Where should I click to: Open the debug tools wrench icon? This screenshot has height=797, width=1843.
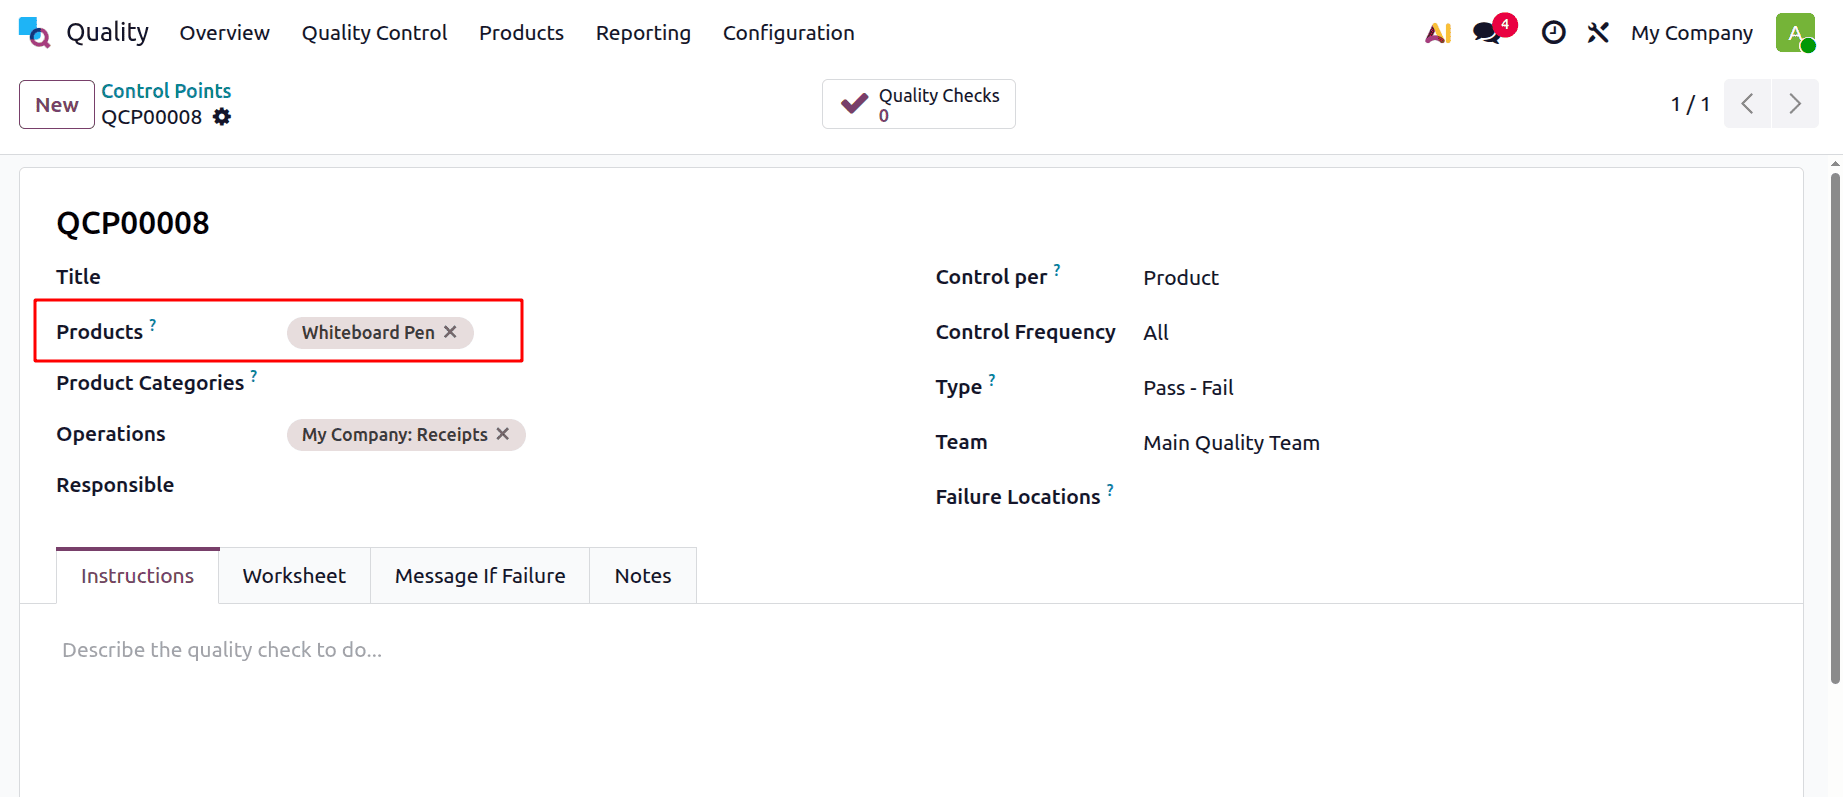click(x=1598, y=33)
